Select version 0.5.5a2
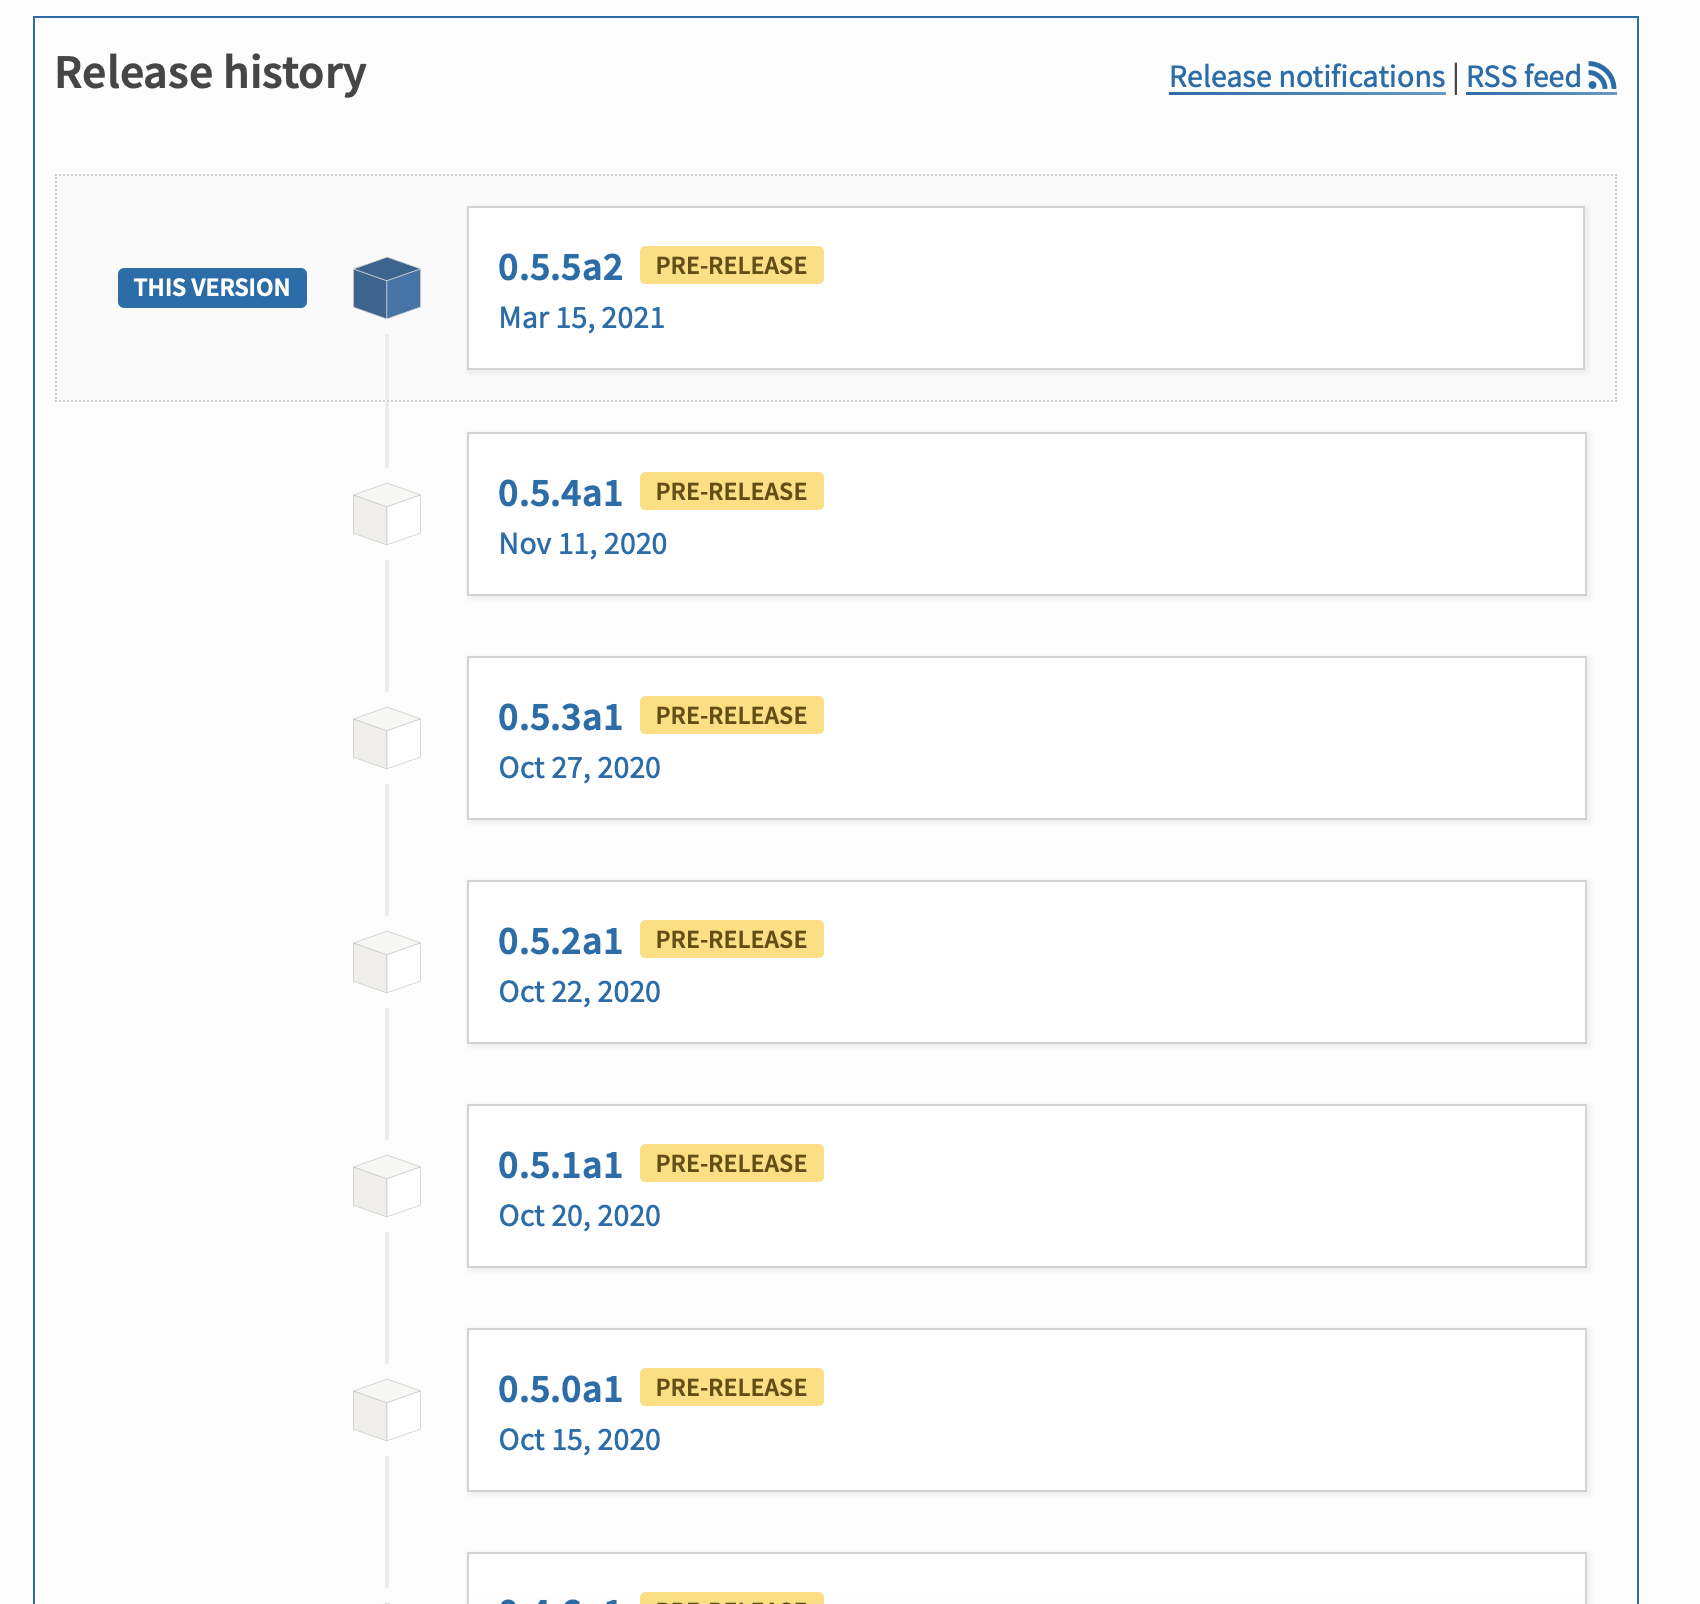 (x=560, y=266)
